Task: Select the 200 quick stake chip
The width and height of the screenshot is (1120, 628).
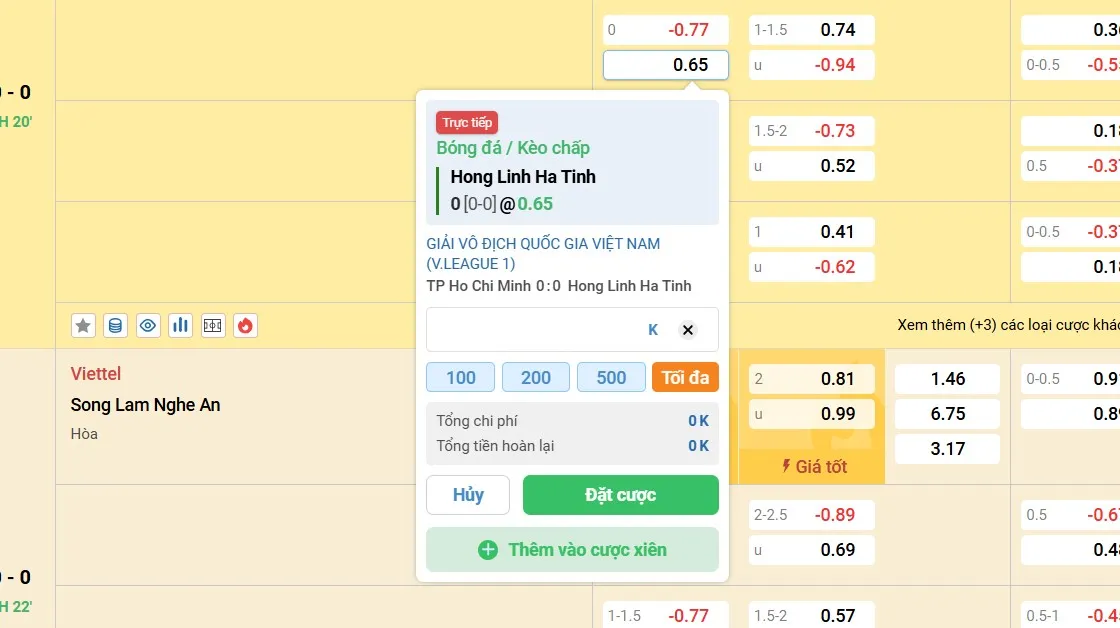Action: click(536, 377)
